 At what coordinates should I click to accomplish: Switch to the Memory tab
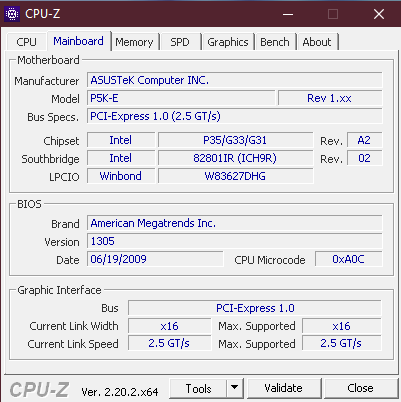tap(134, 42)
